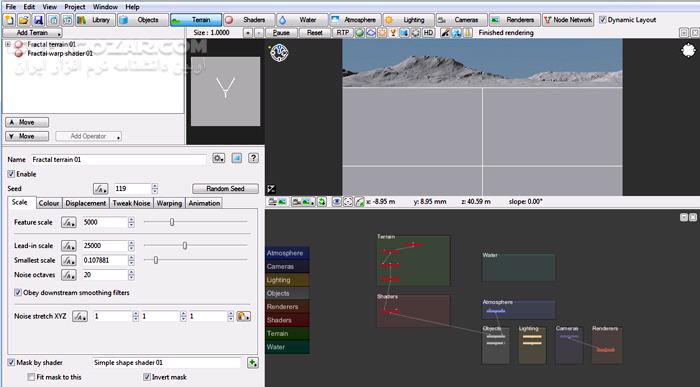700x387 pixels.
Task: Click the black corner arrow icon at the preview's bottom left
Action: coord(271,189)
